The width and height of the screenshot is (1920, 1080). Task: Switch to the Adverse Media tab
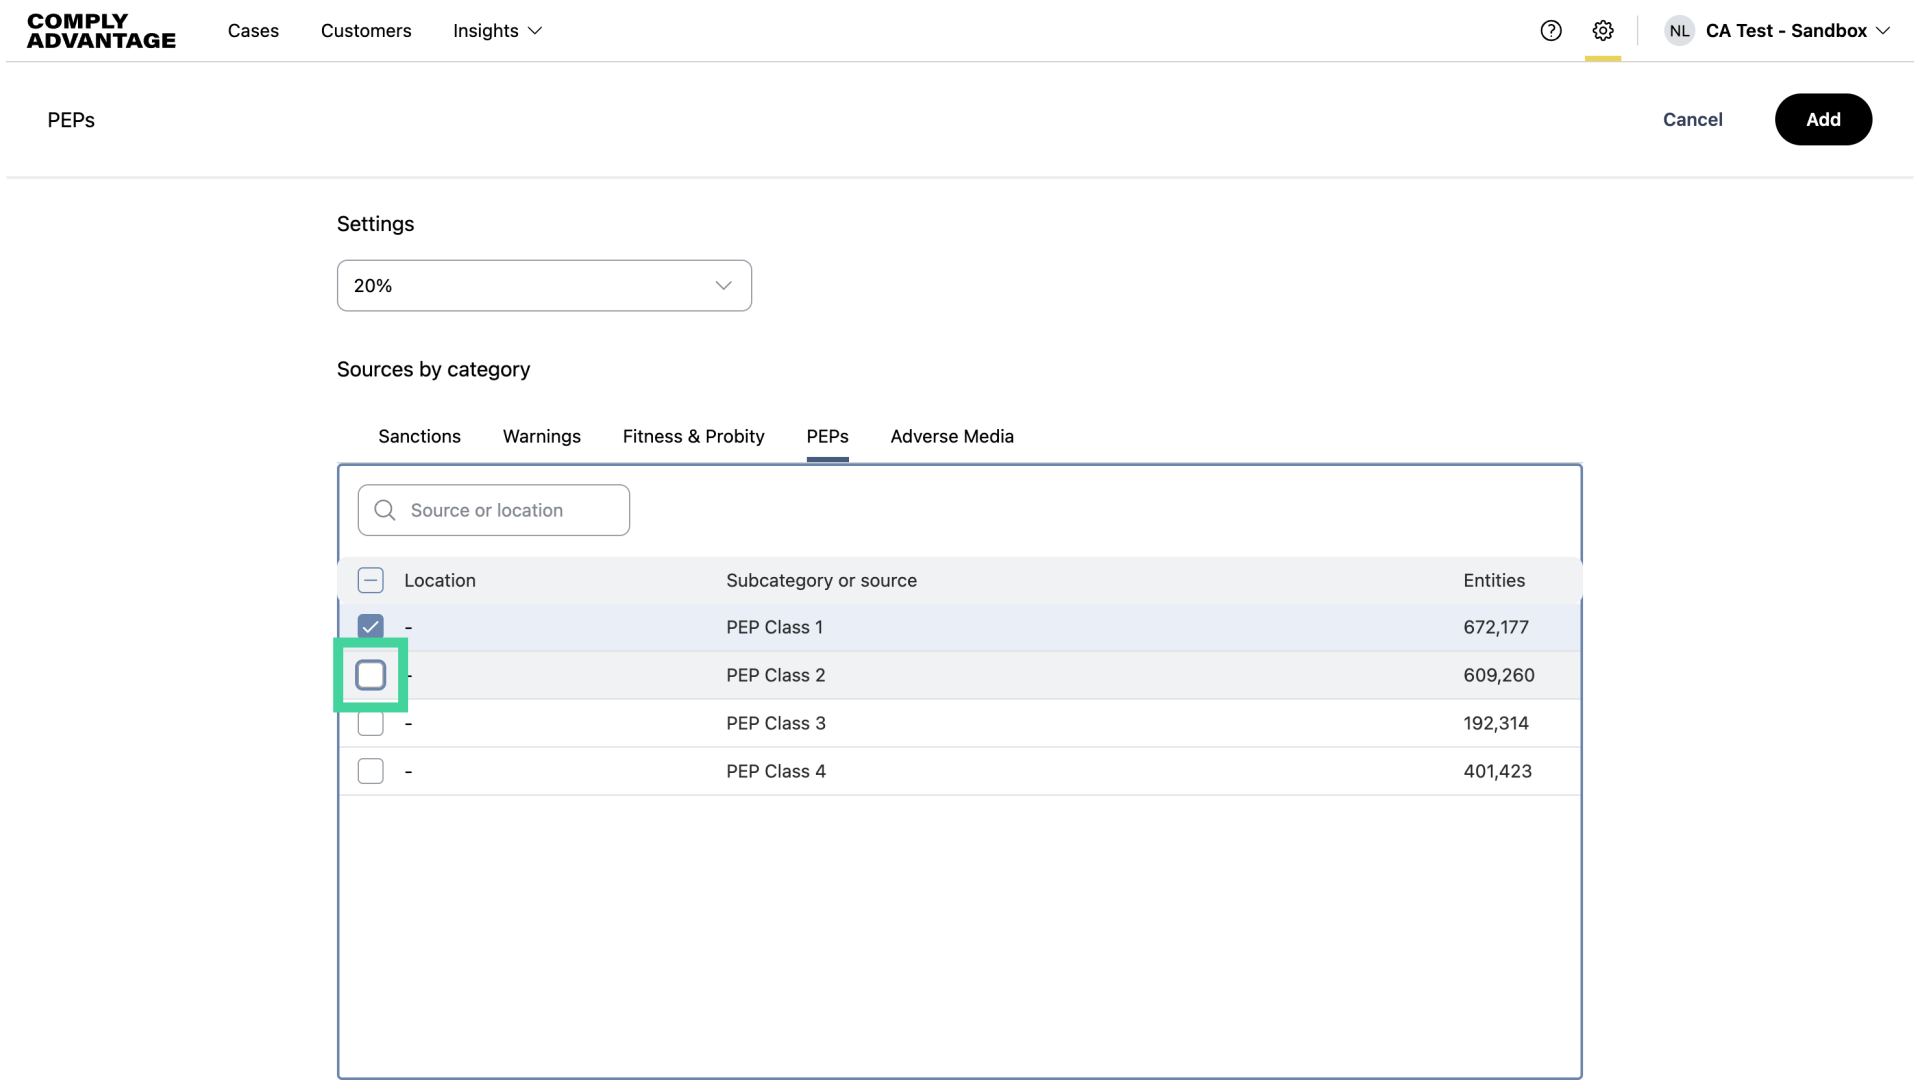tap(952, 436)
